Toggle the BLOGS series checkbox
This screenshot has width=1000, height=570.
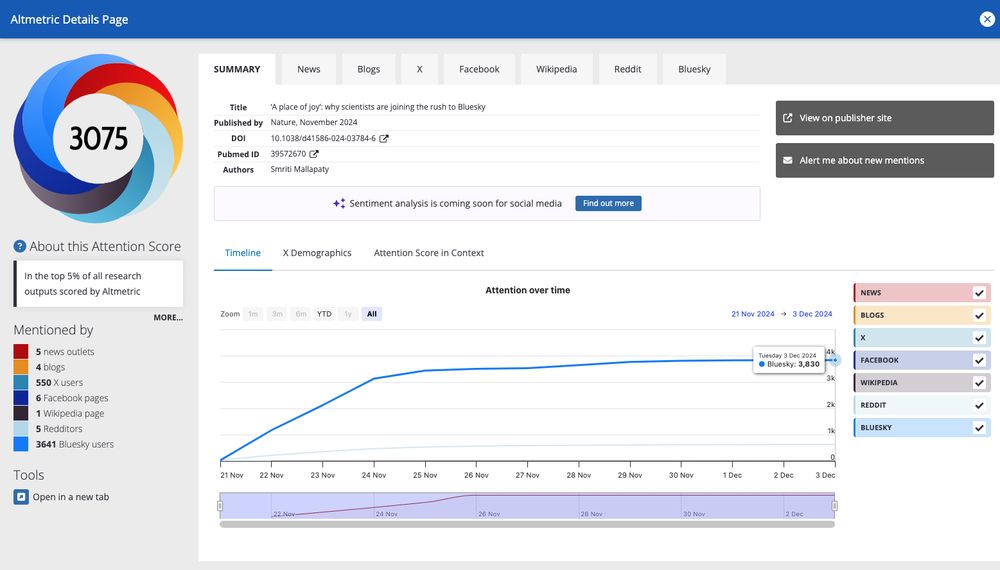(x=979, y=315)
